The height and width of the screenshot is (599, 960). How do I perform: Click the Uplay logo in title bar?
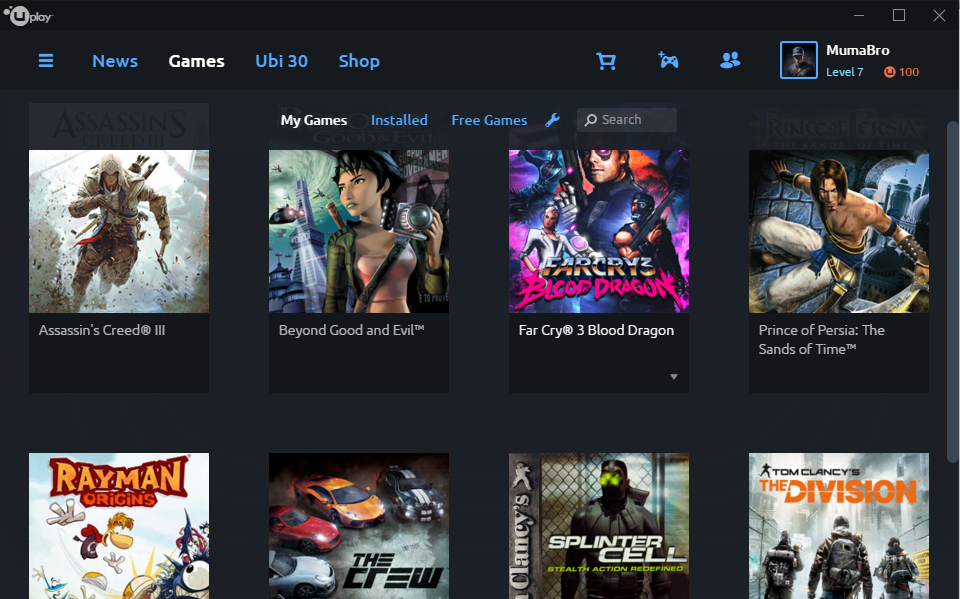[28, 15]
